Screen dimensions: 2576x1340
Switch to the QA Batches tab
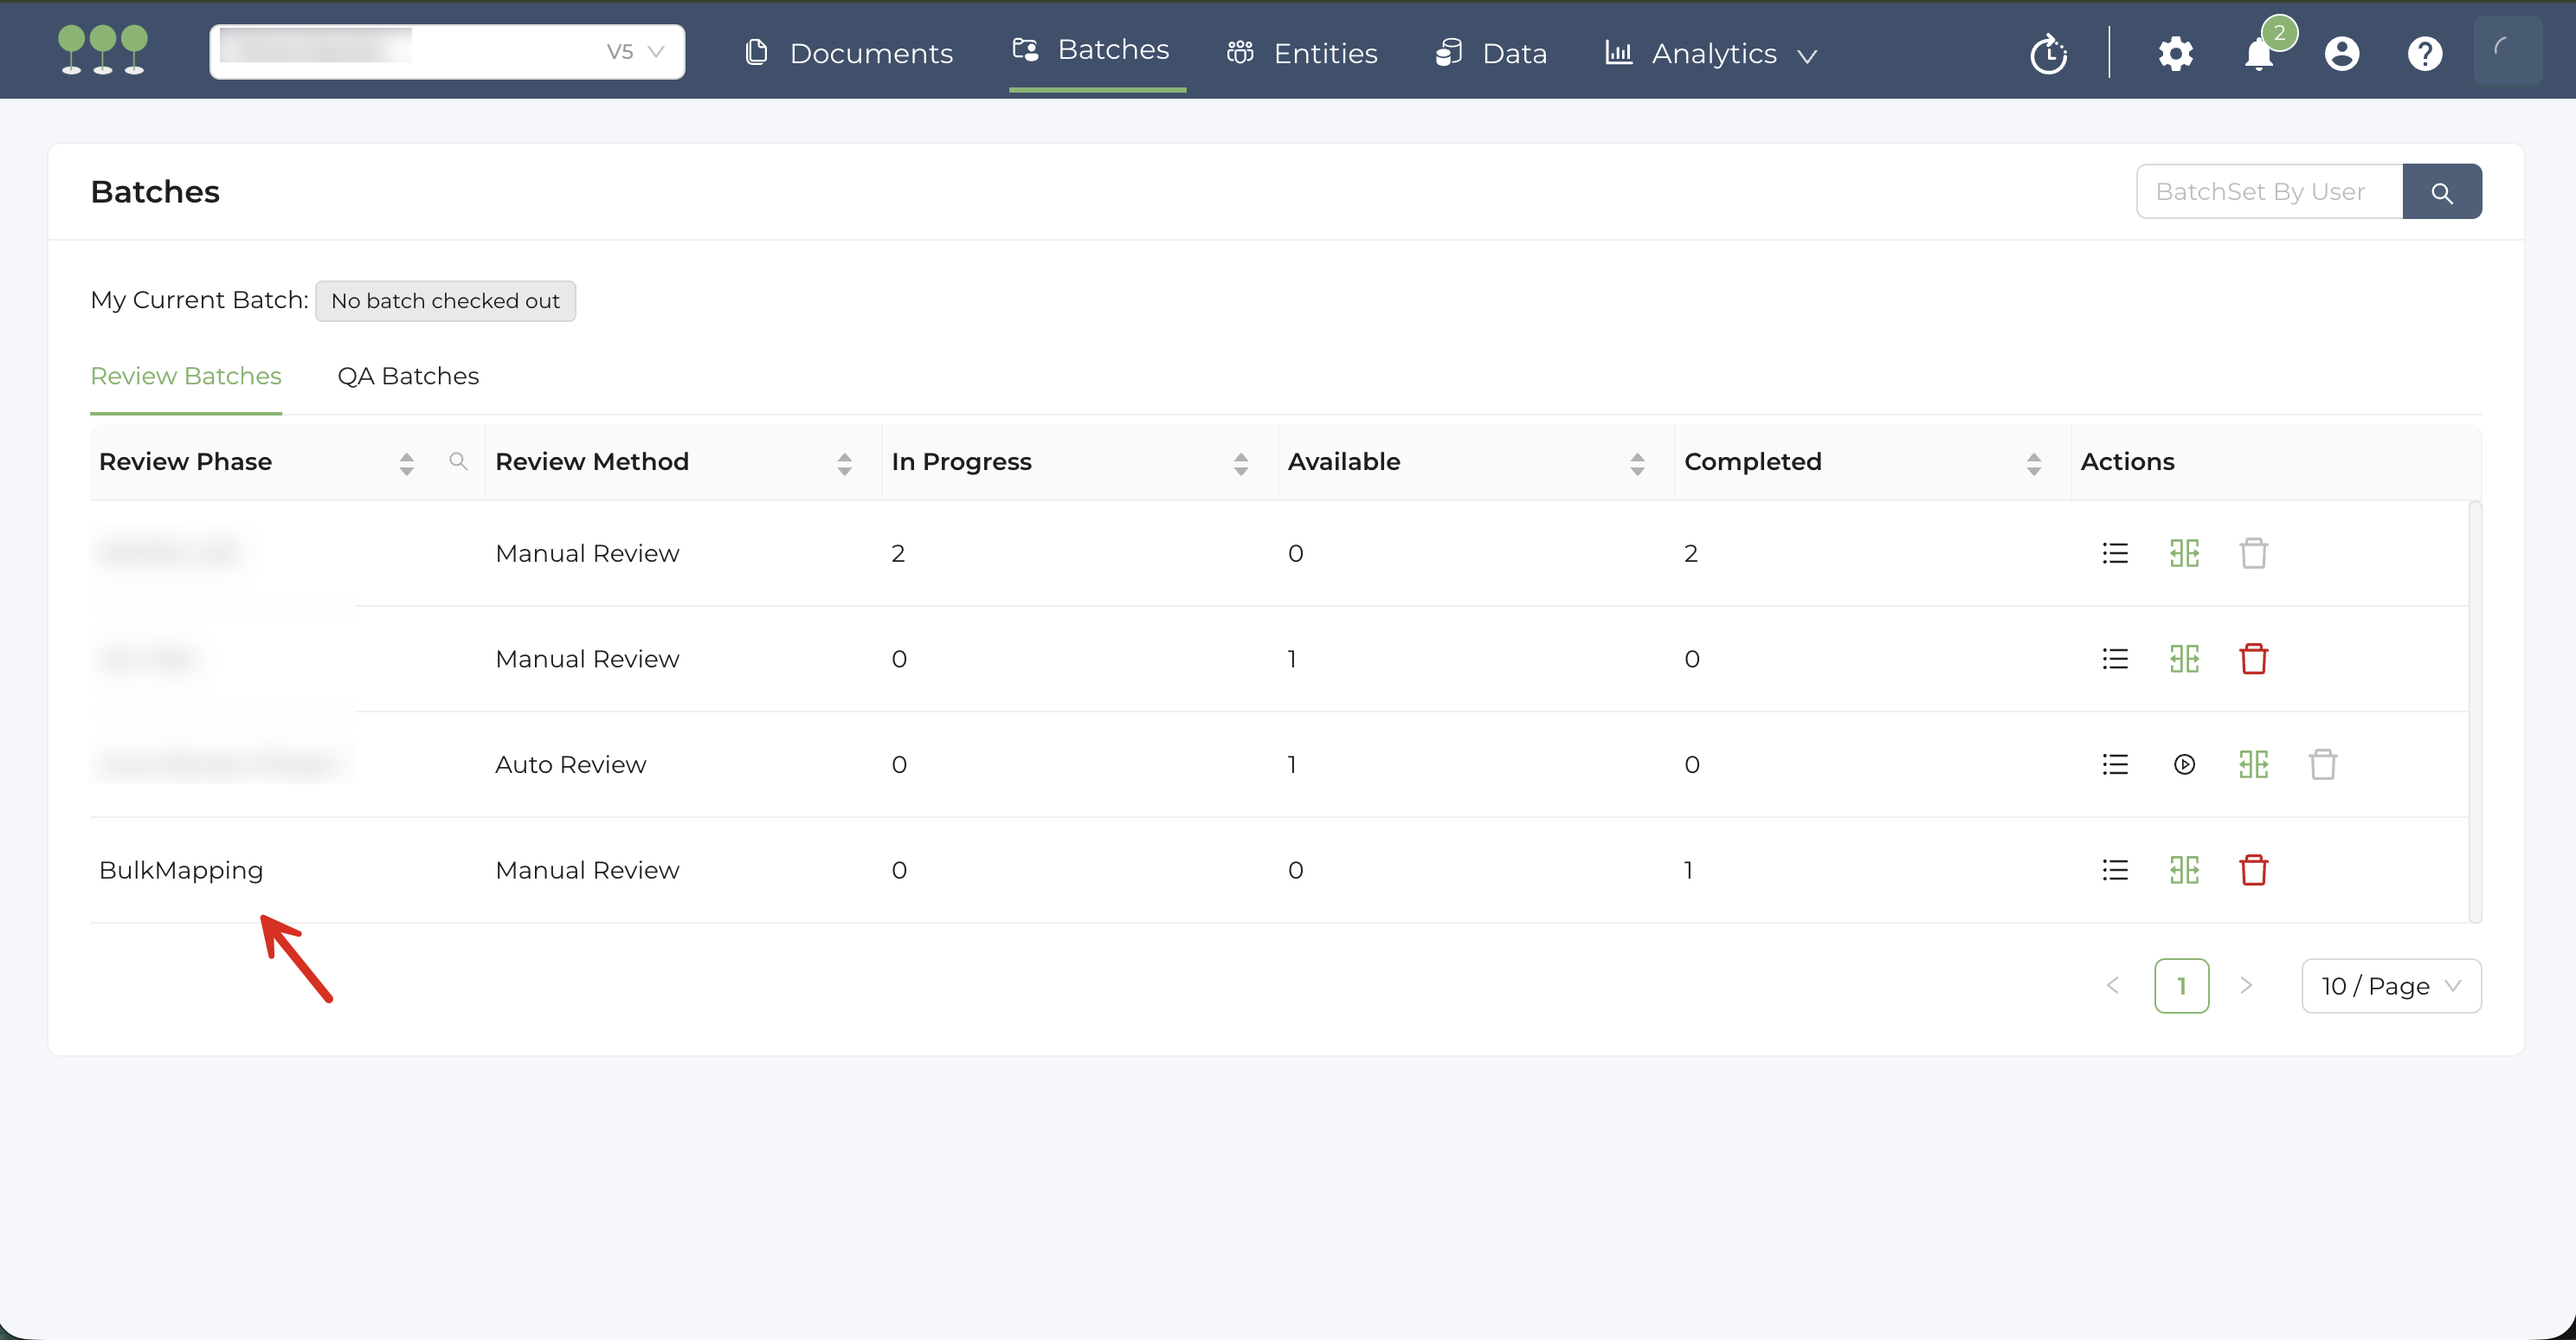click(408, 376)
